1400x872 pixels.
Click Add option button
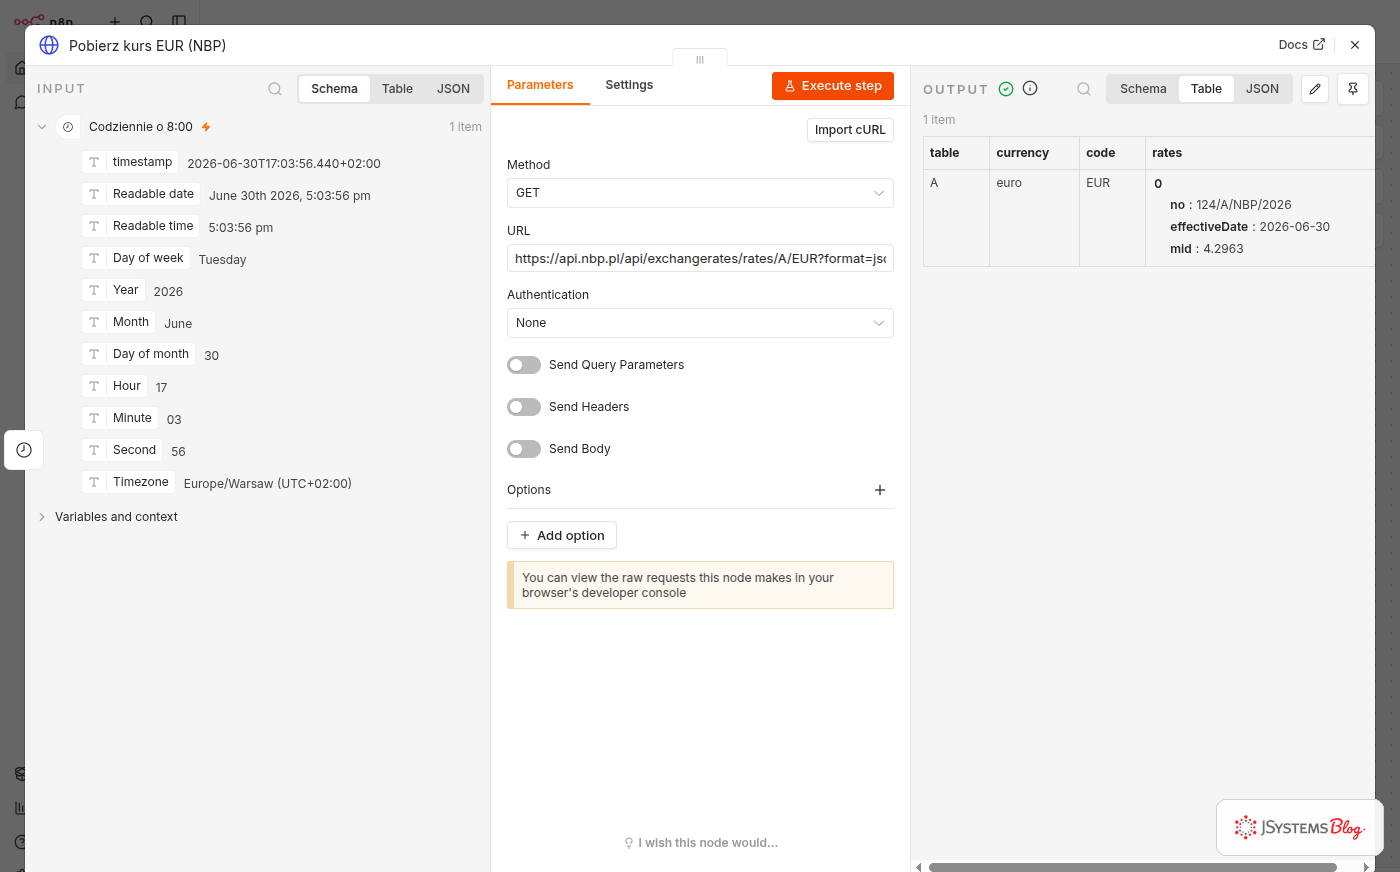pyautogui.click(x=562, y=535)
